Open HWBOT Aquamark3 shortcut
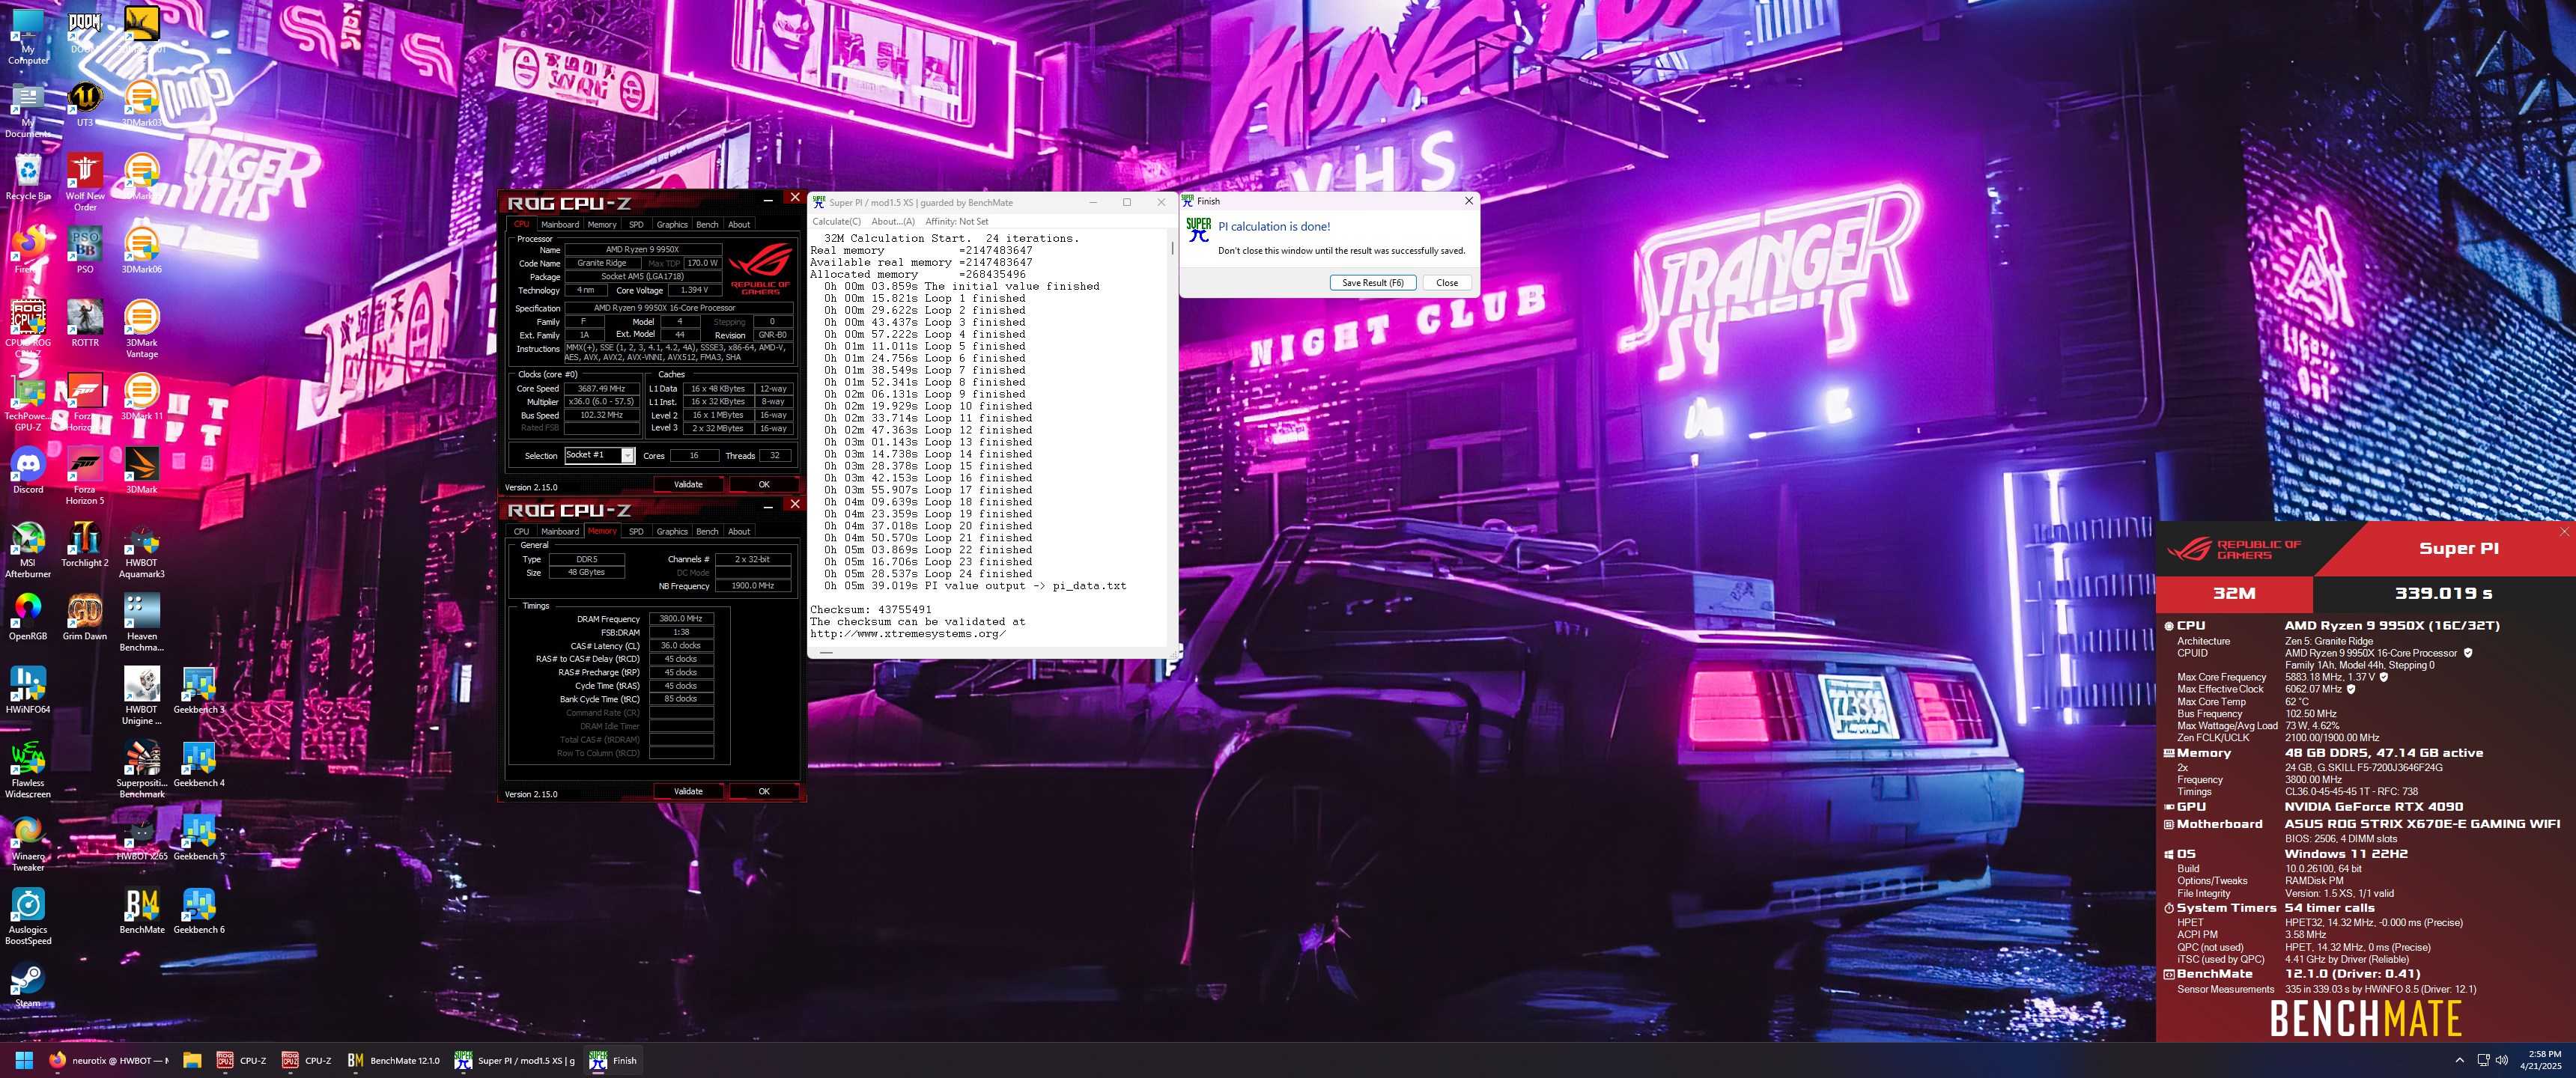 pos(142,549)
